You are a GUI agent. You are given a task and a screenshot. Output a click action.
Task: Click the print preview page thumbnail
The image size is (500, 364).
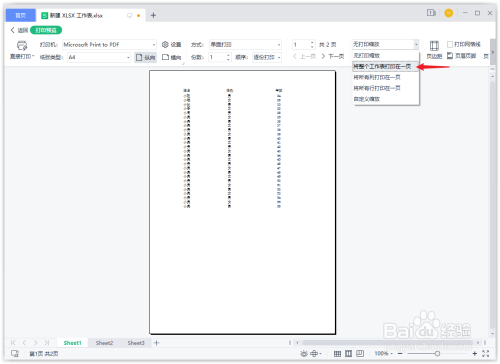(x=242, y=202)
